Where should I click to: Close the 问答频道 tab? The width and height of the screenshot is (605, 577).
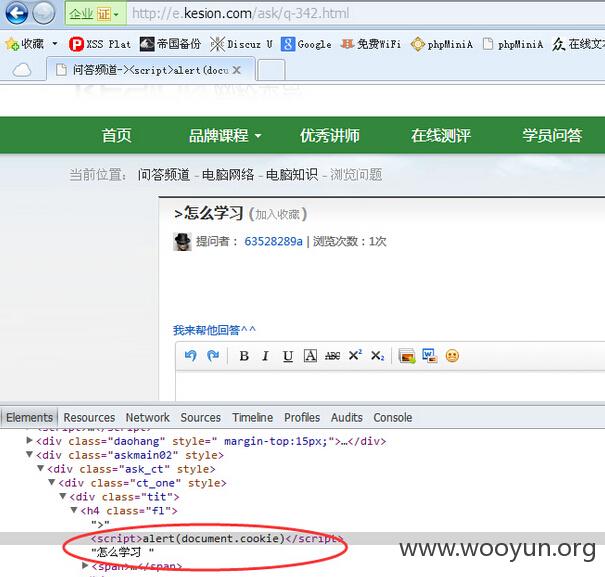pos(237,70)
